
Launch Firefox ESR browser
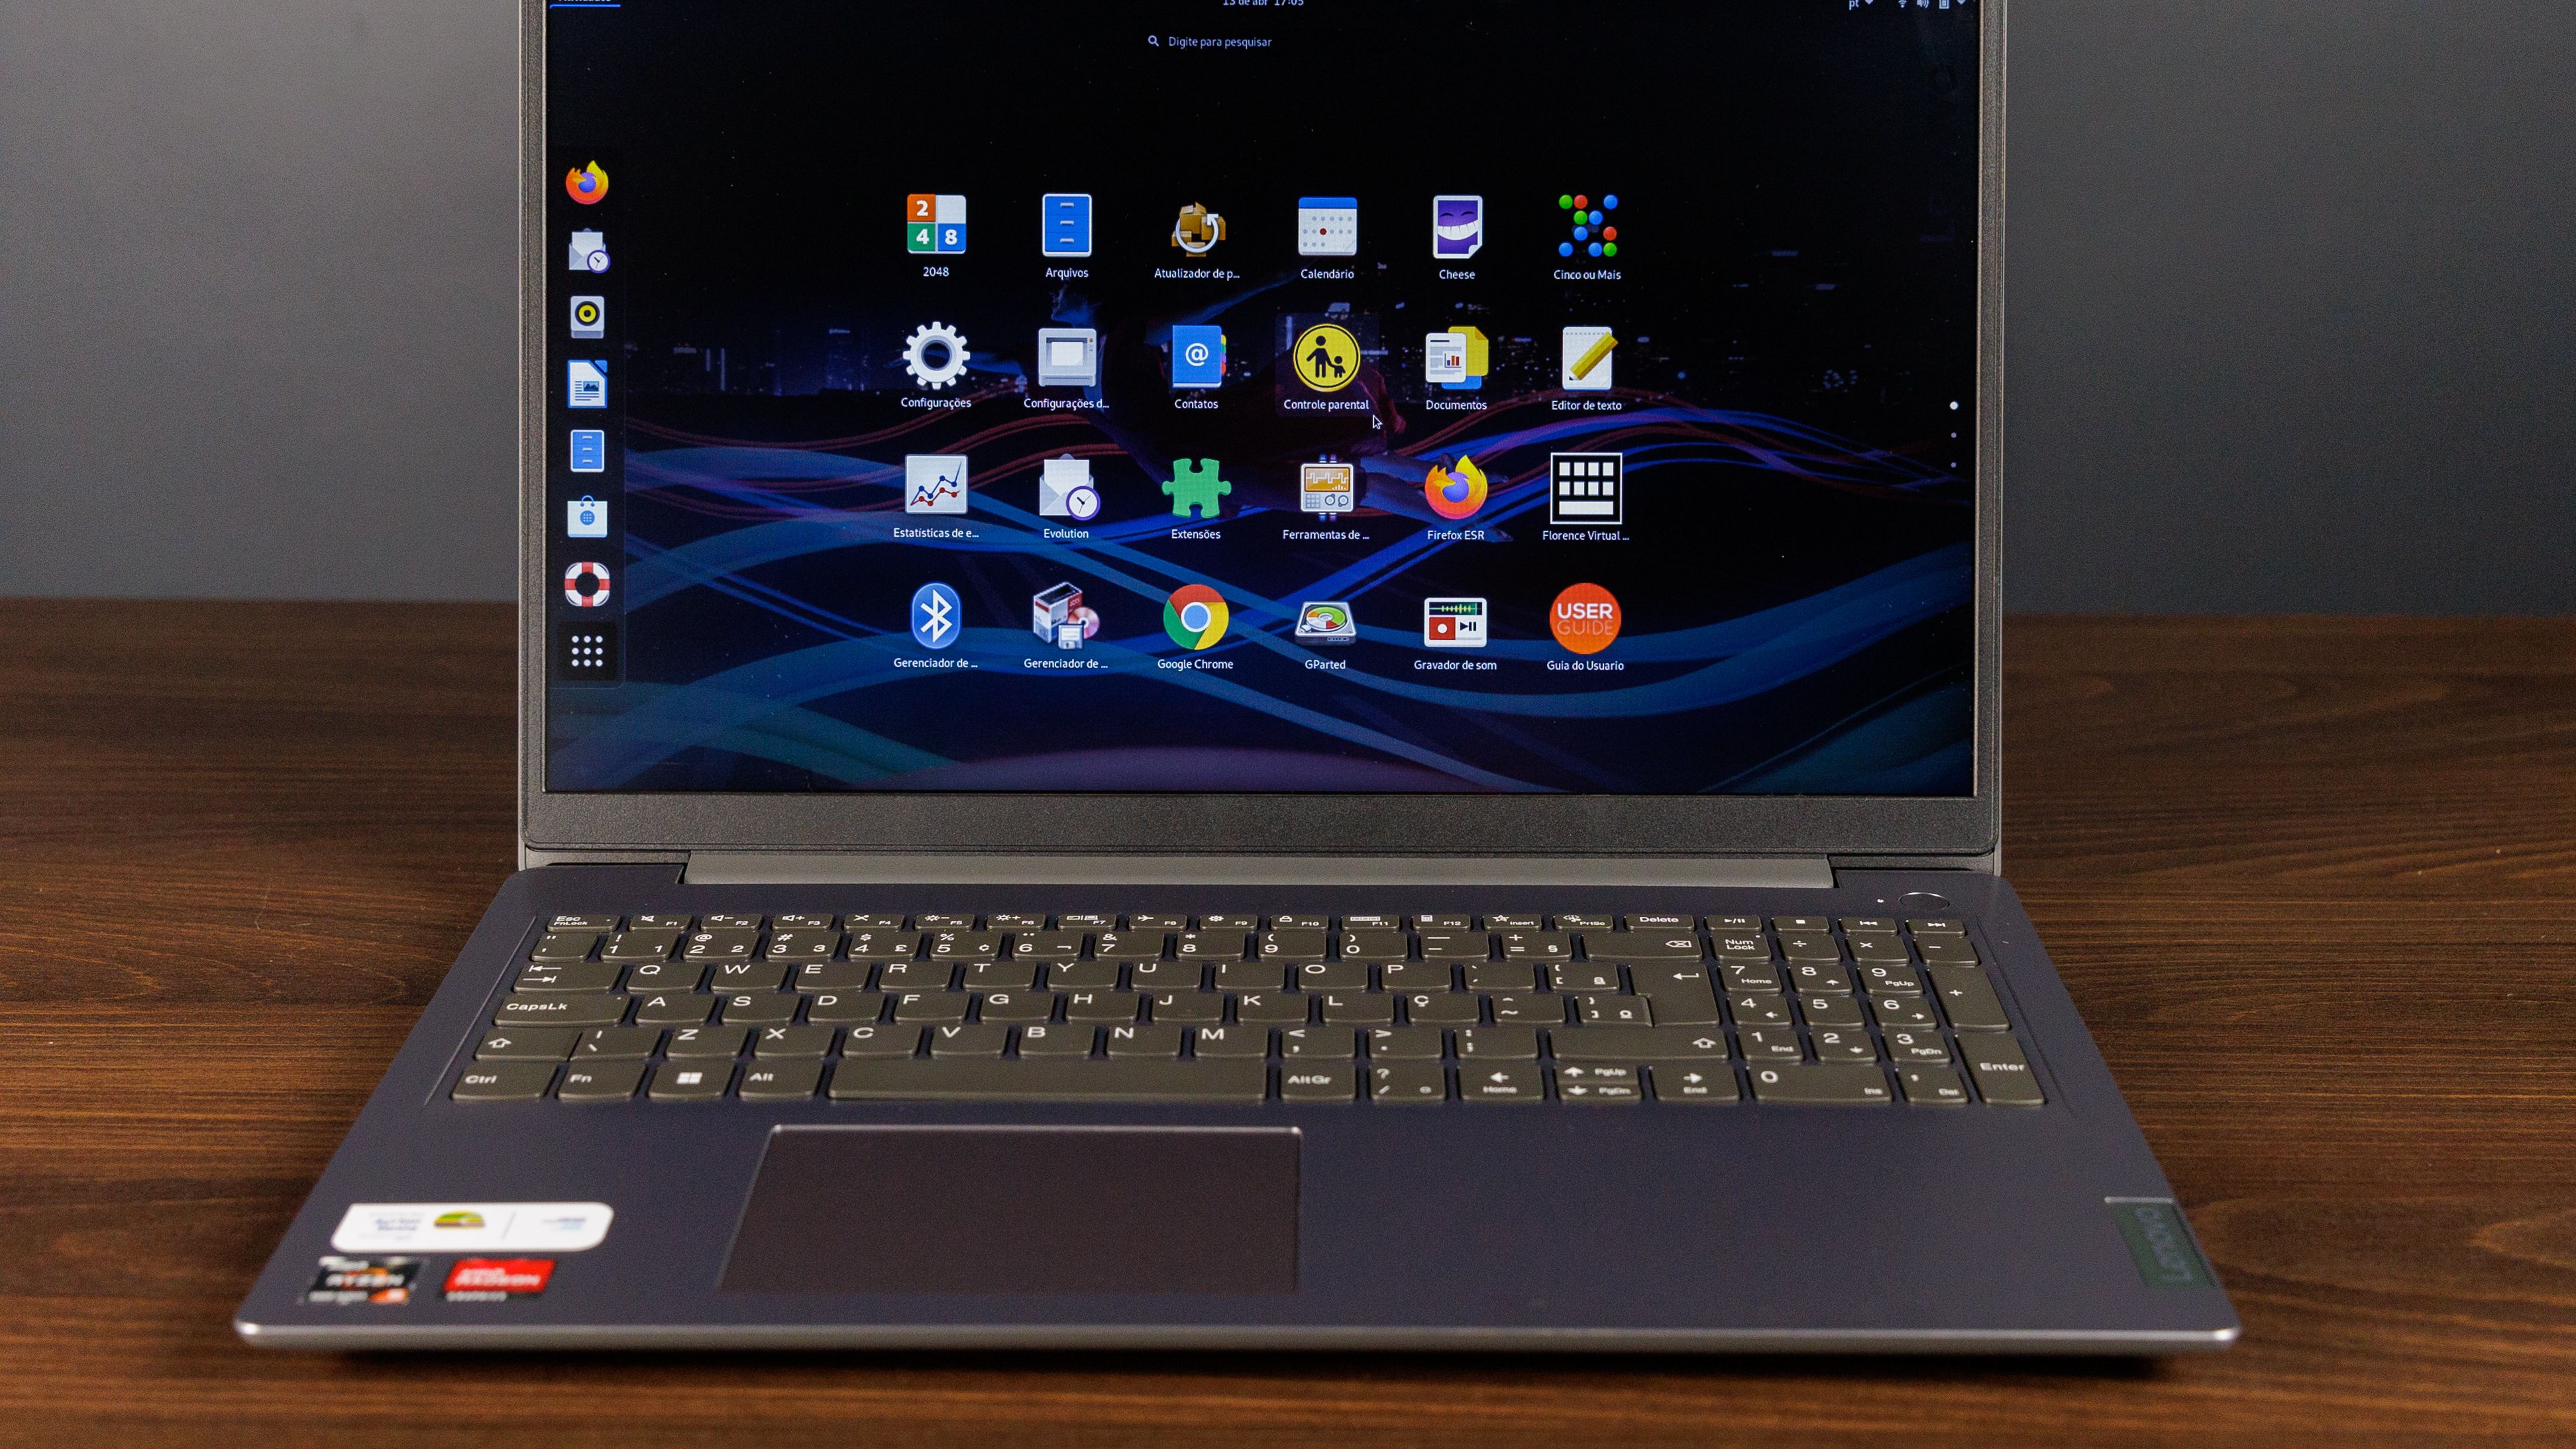(x=1454, y=486)
